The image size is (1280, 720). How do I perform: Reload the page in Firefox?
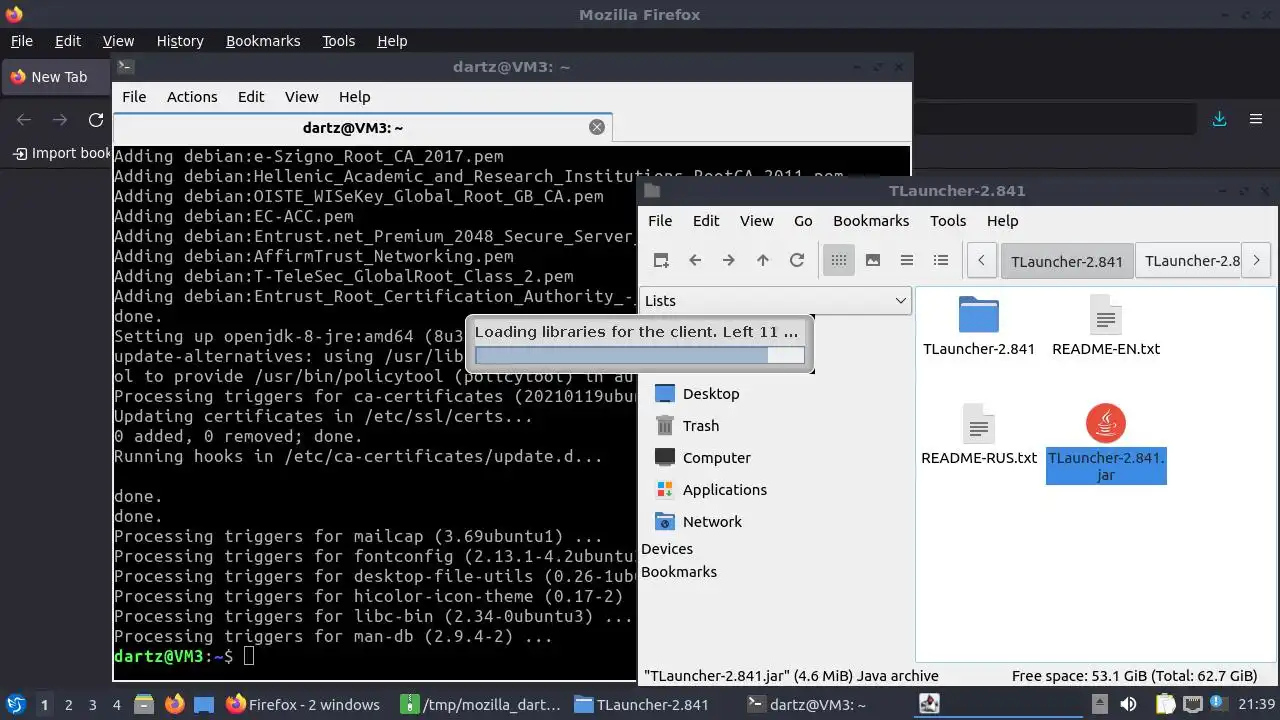96,119
